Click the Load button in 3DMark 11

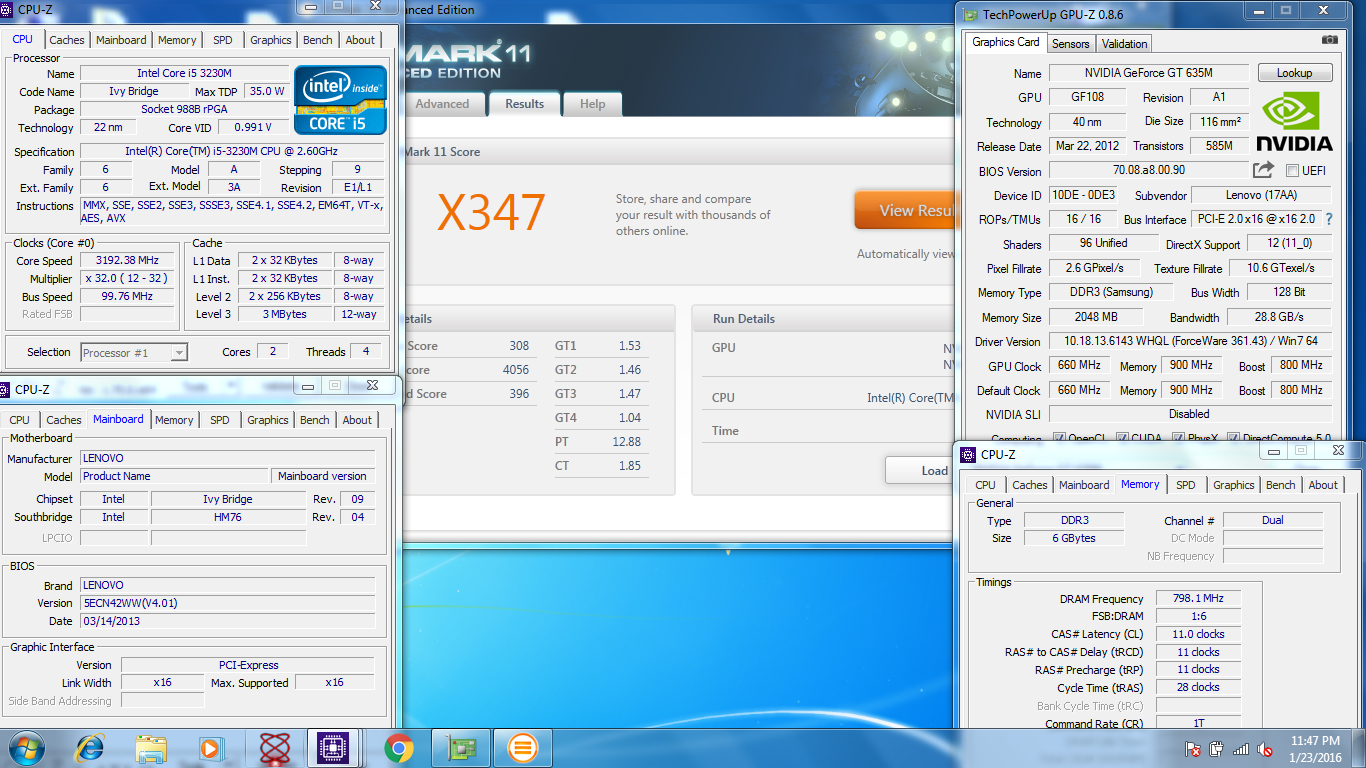click(x=918, y=470)
